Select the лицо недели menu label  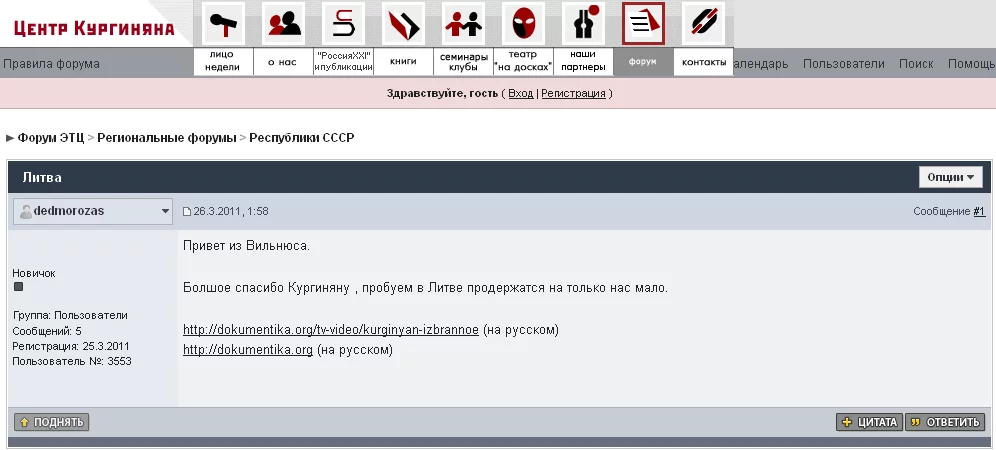point(223,62)
